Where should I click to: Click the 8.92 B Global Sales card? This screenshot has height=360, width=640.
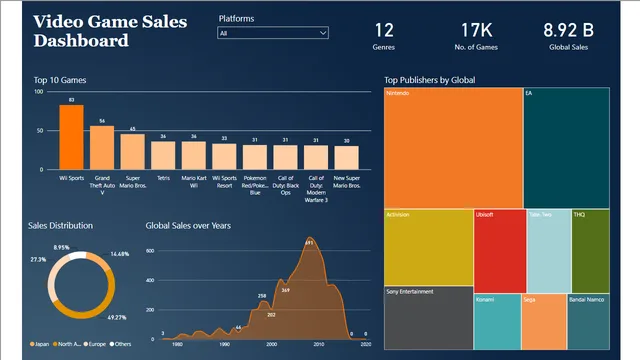tap(568, 36)
